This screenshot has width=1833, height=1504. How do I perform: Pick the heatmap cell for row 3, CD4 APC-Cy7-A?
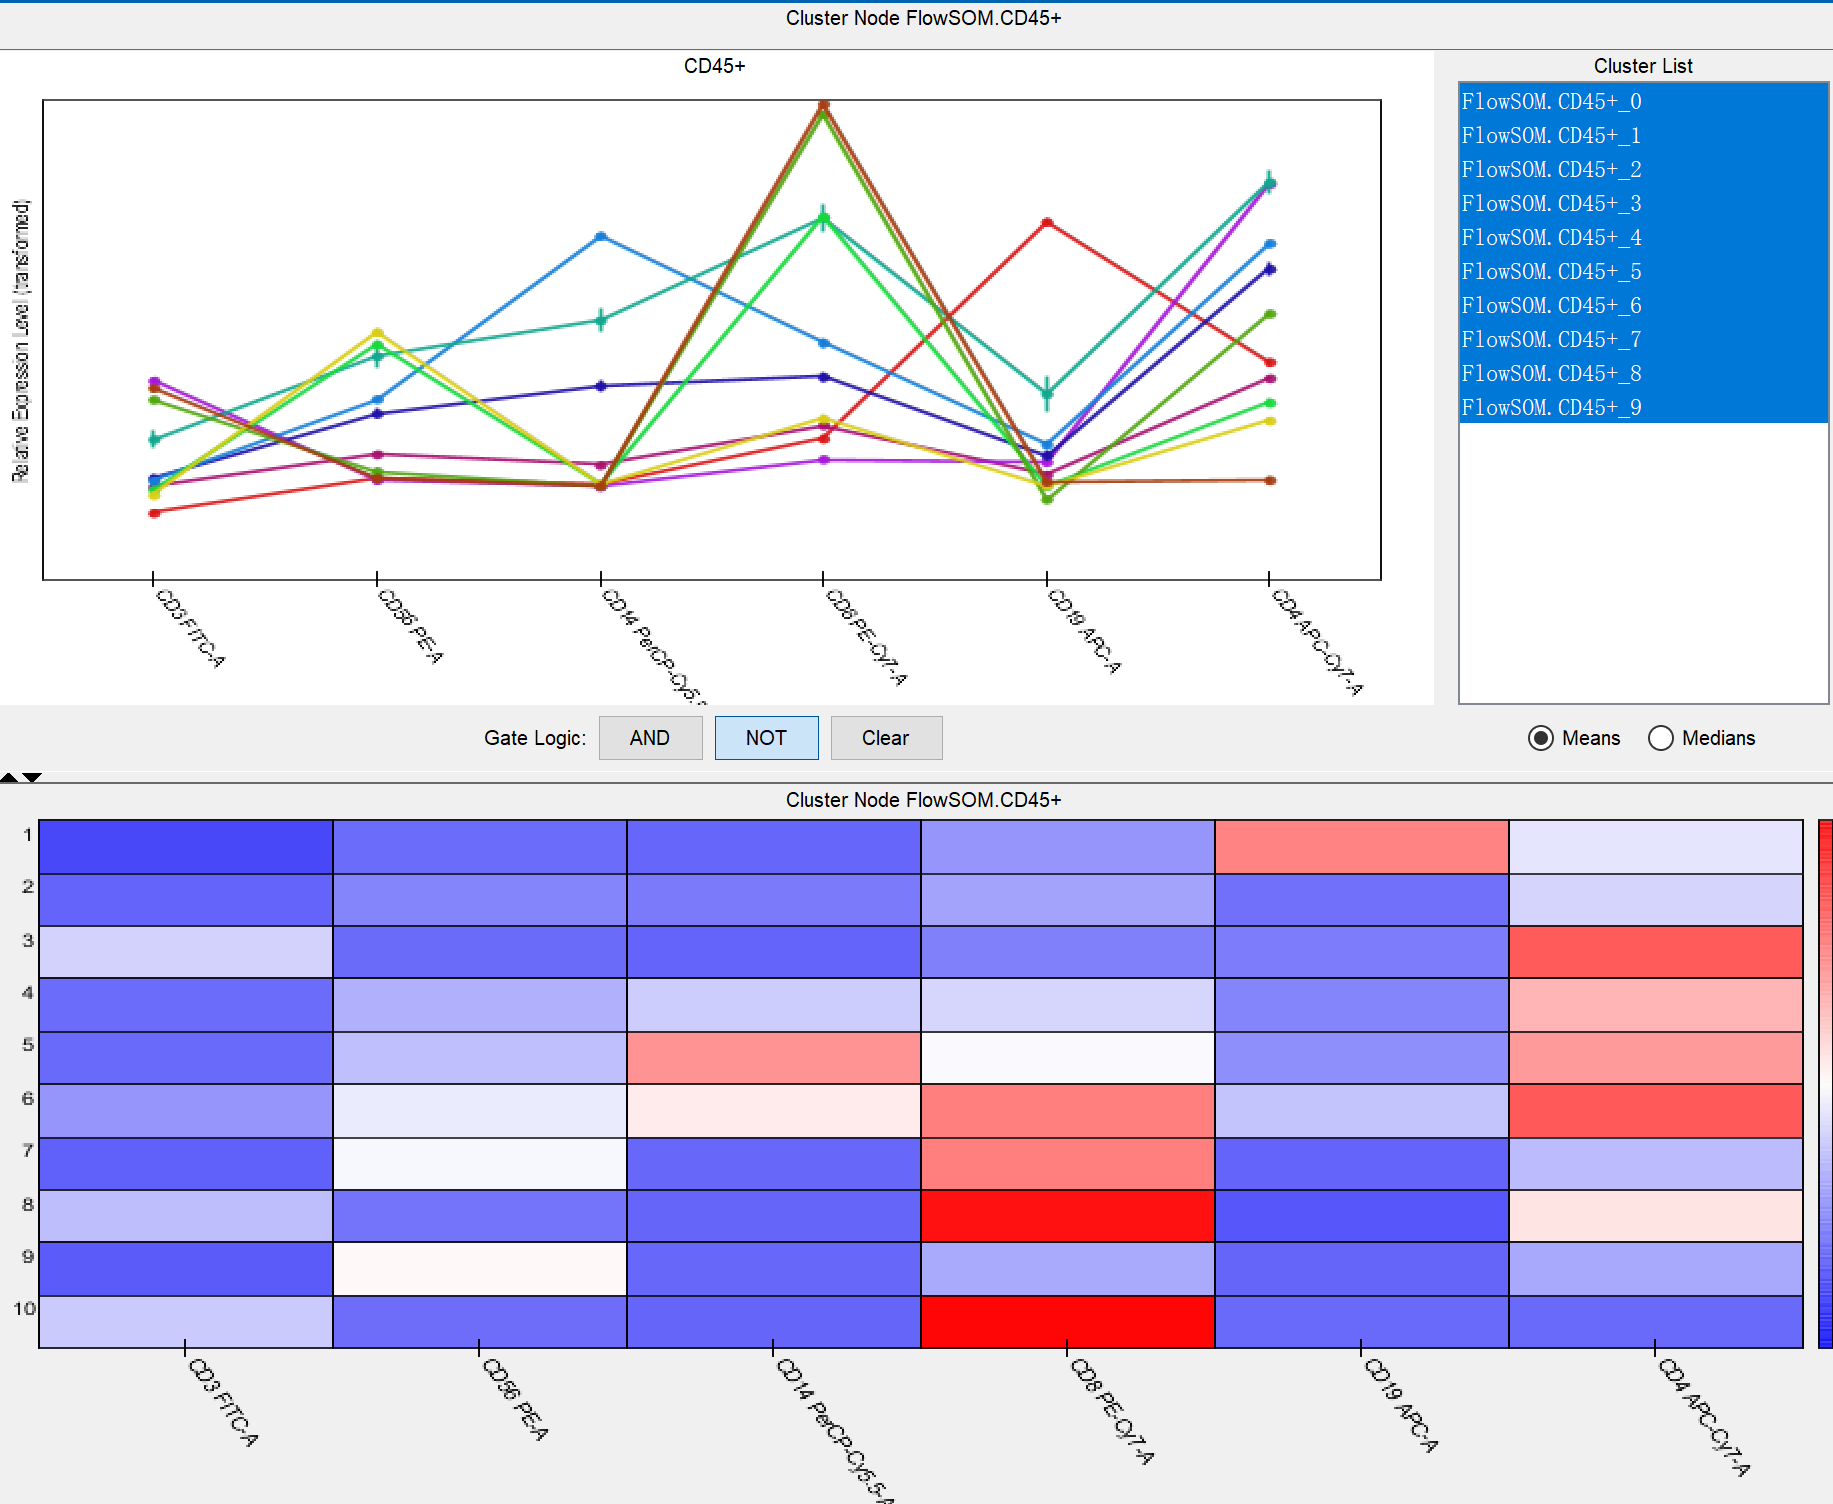point(1655,951)
